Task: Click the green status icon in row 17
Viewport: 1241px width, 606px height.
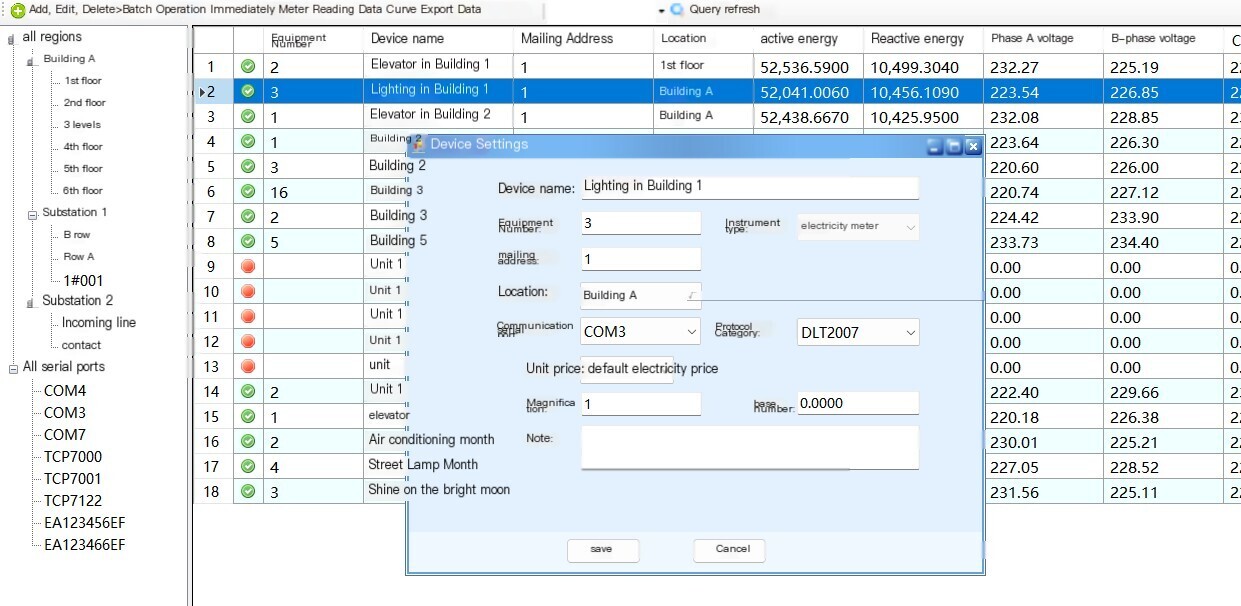Action: click(x=248, y=466)
